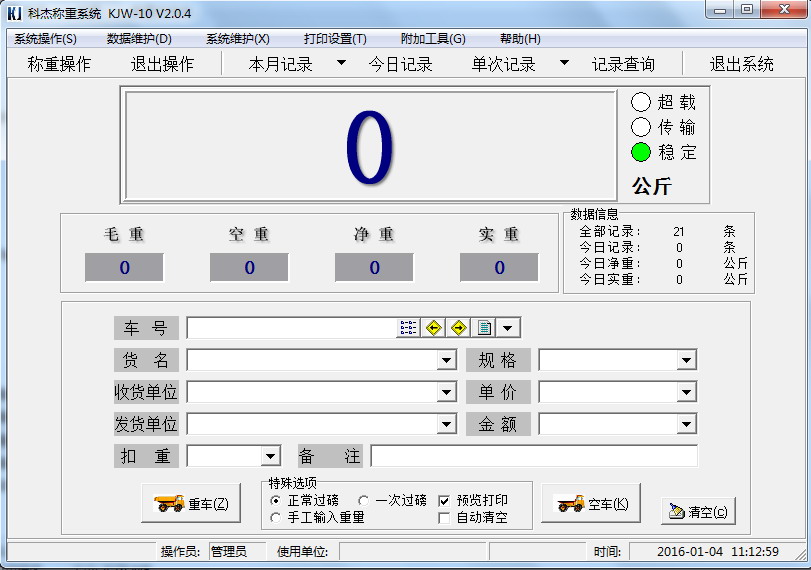This screenshot has width=811, height=570.
Task: Uncheck the 预览打印 checkbox
Action: click(x=445, y=500)
